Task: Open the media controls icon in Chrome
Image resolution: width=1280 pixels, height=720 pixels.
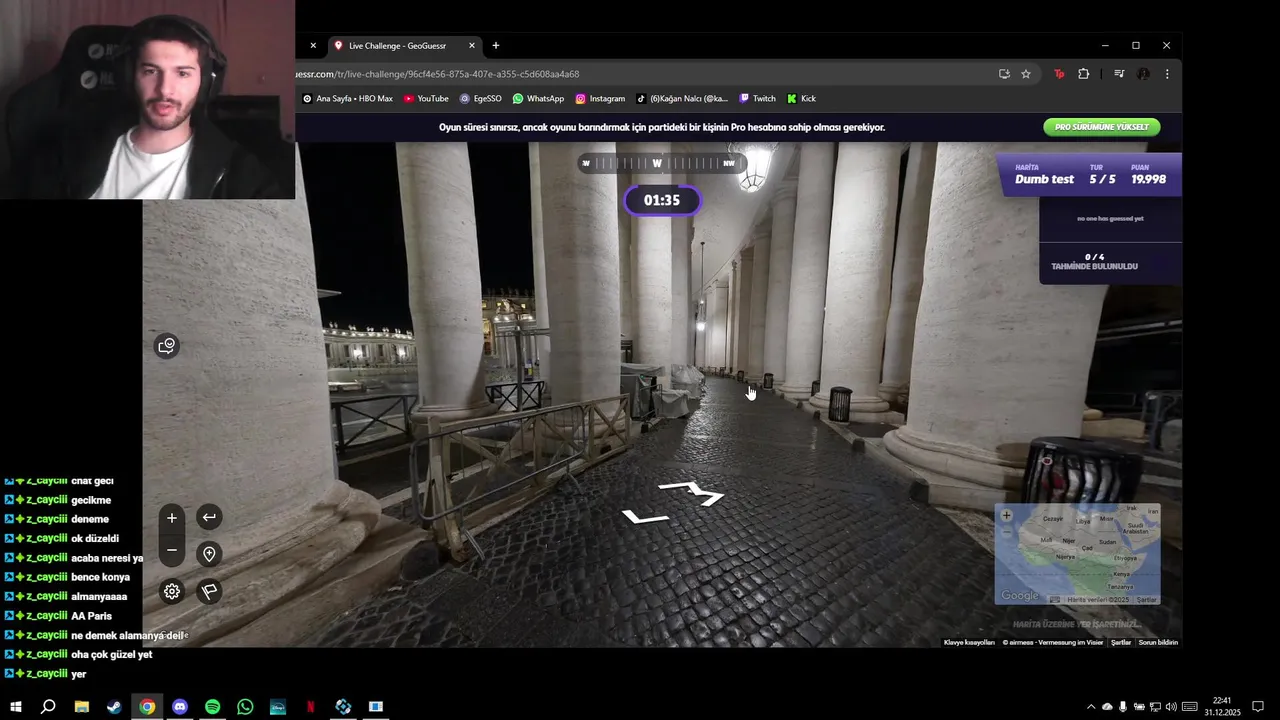Action: pyautogui.click(x=1119, y=74)
